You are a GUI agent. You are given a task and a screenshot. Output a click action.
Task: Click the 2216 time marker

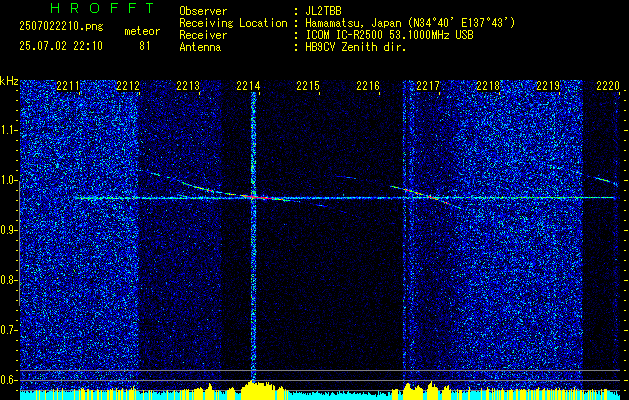coord(368,86)
